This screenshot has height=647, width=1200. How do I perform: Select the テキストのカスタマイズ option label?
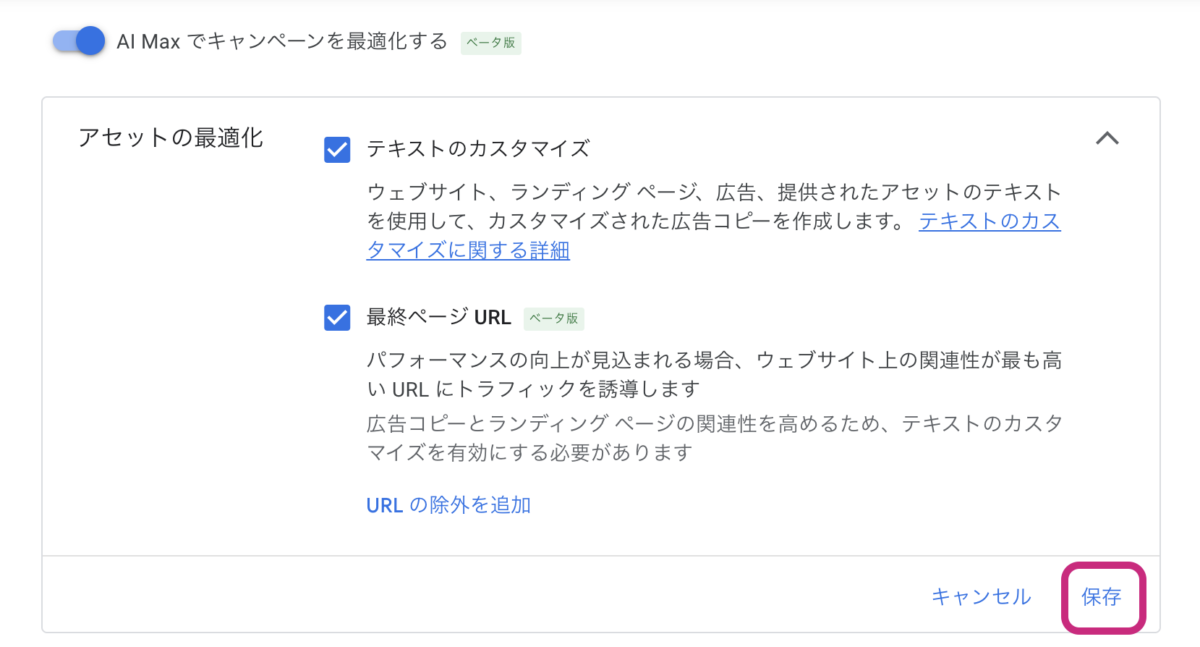coord(478,150)
